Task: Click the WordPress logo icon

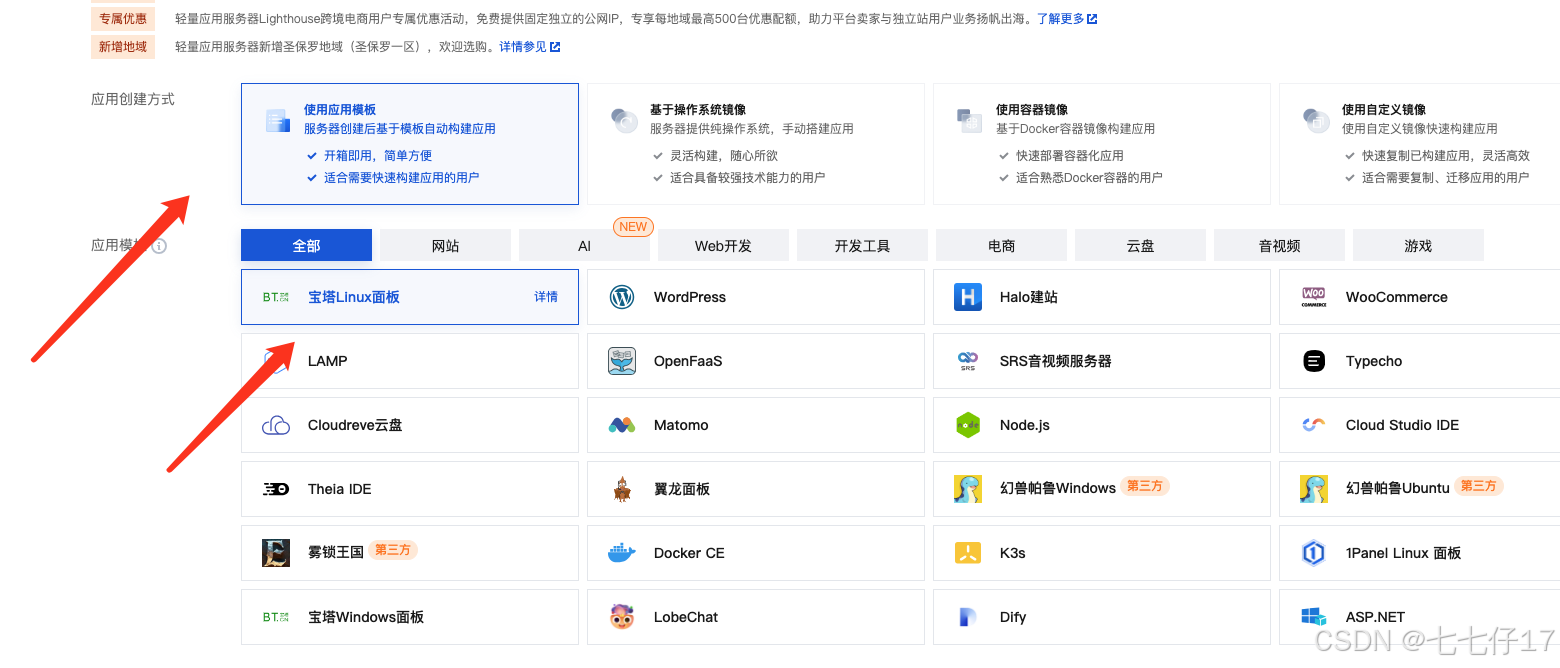Action: coord(622,297)
